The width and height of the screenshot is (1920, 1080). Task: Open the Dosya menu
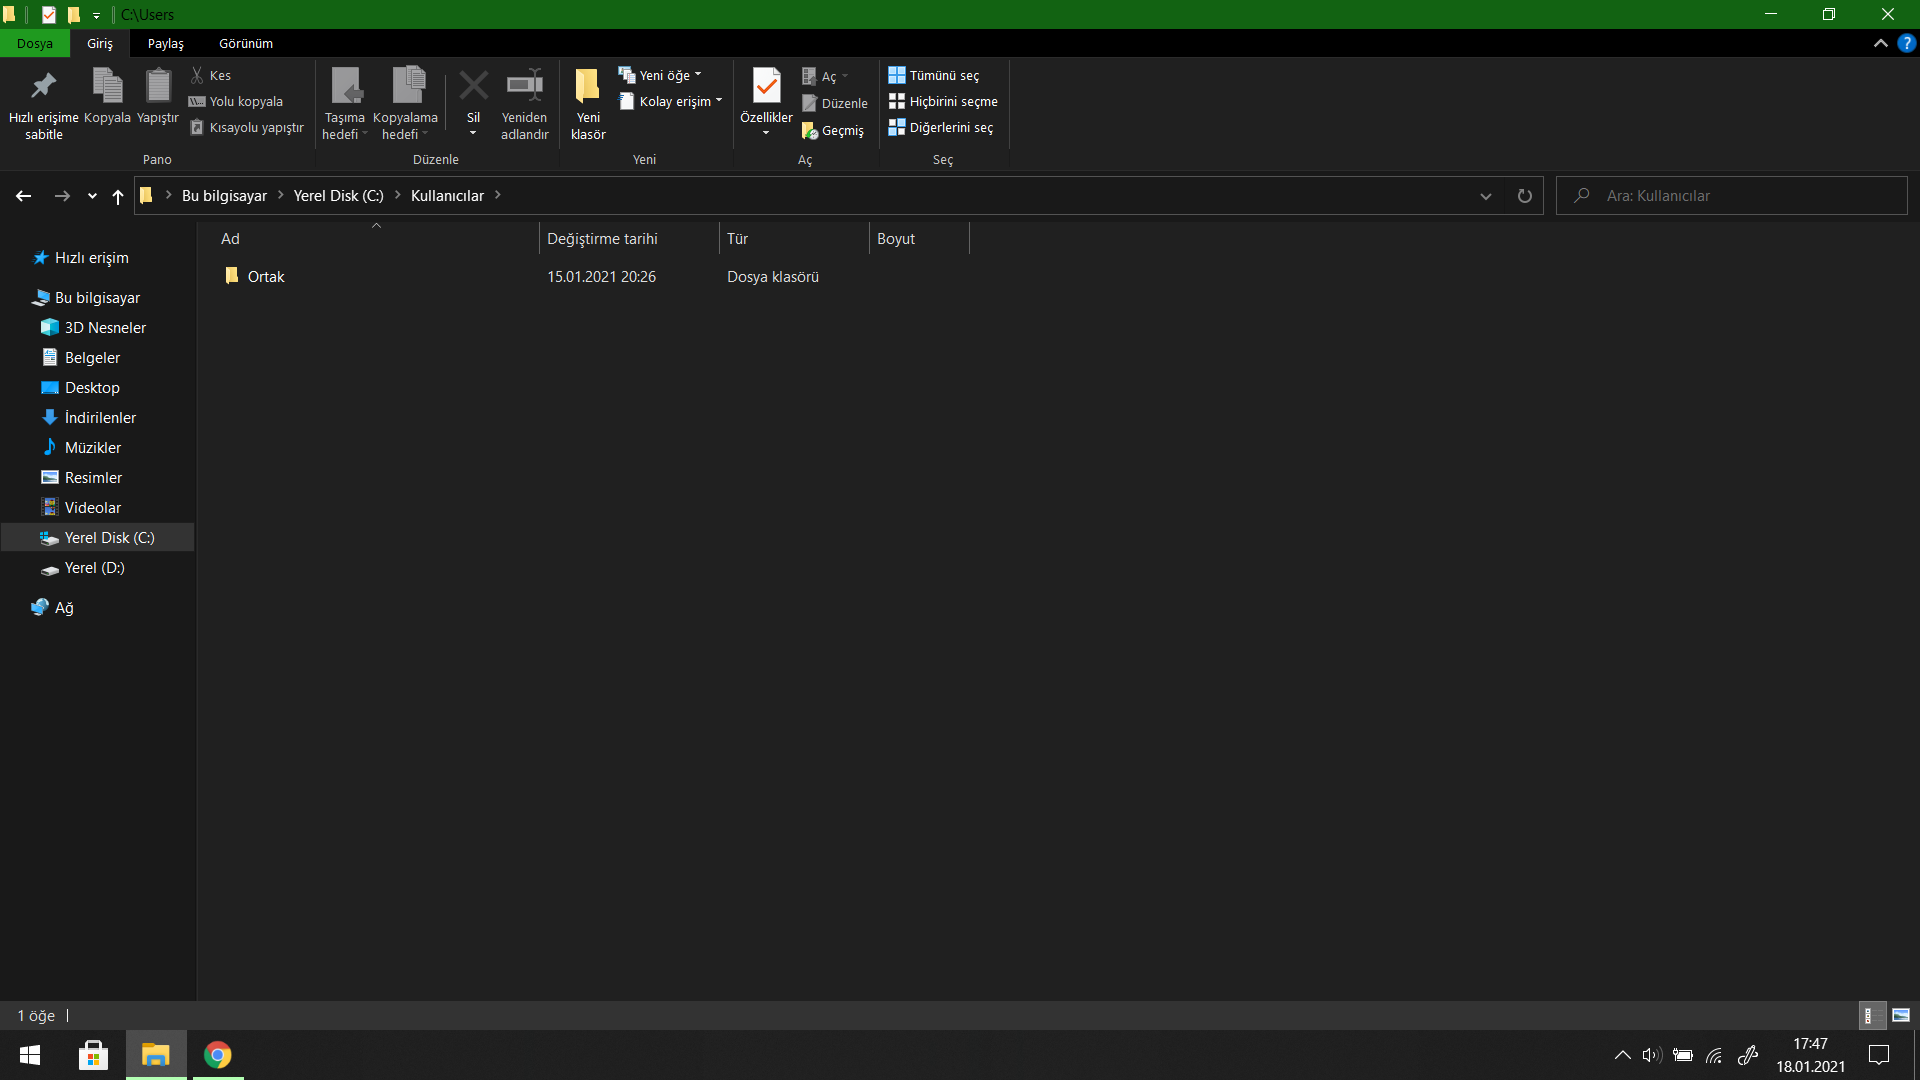tap(34, 44)
